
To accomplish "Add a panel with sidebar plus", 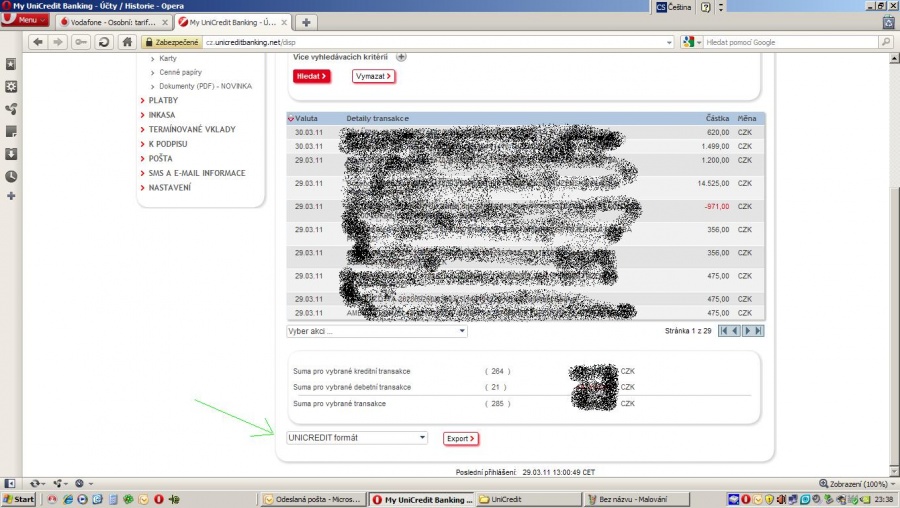I will [11, 196].
